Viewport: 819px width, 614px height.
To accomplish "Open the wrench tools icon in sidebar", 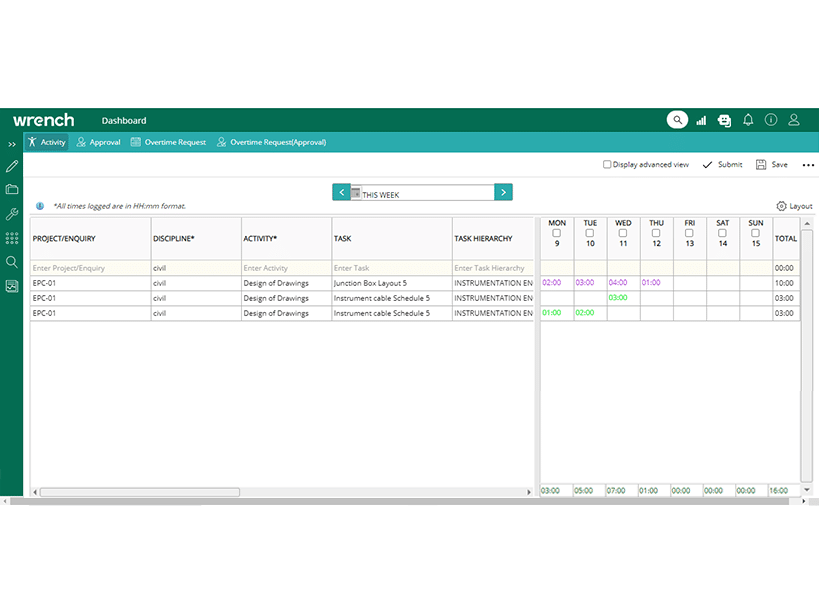I will (11, 214).
